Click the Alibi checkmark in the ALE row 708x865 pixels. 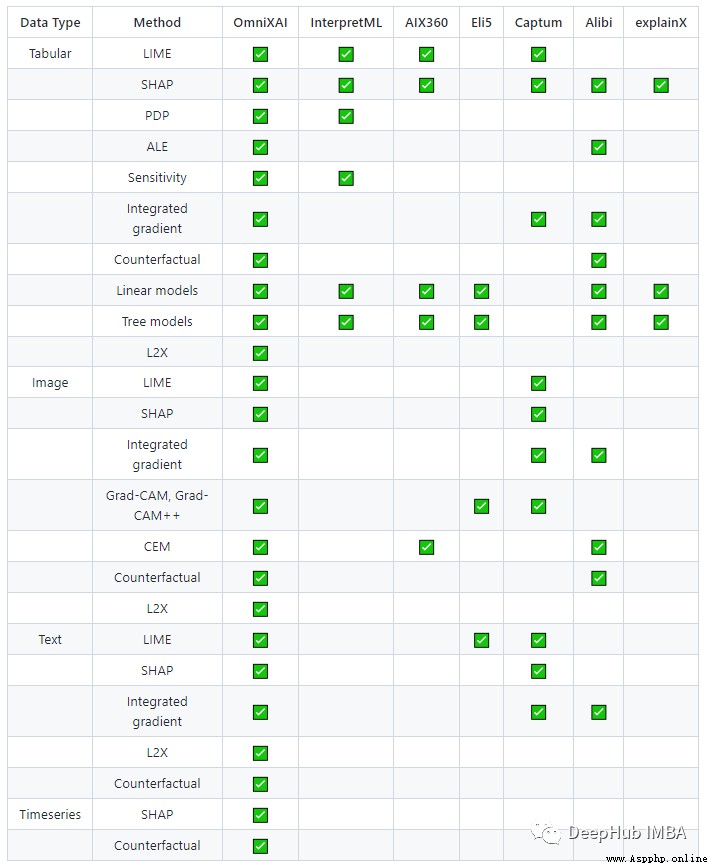click(x=598, y=147)
